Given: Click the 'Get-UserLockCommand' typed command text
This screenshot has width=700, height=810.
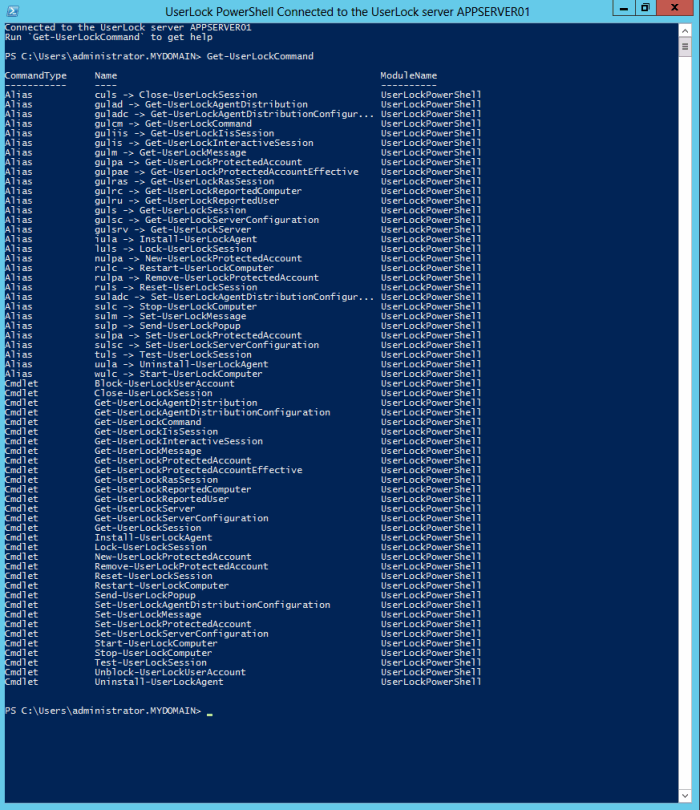Looking at the screenshot, I should pyautogui.click(x=260, y=56).
